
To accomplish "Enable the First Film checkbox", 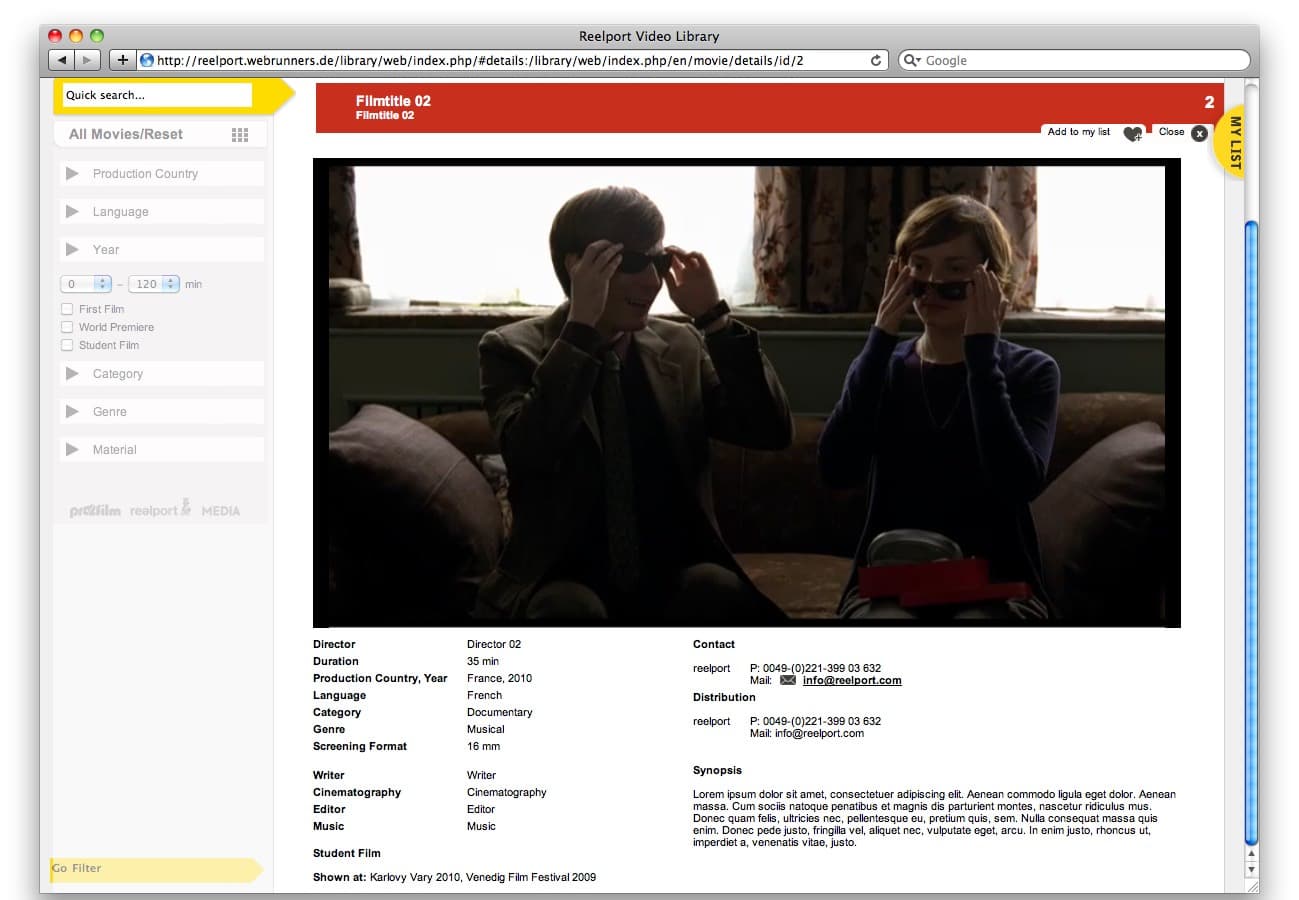I will click(68, 309).
